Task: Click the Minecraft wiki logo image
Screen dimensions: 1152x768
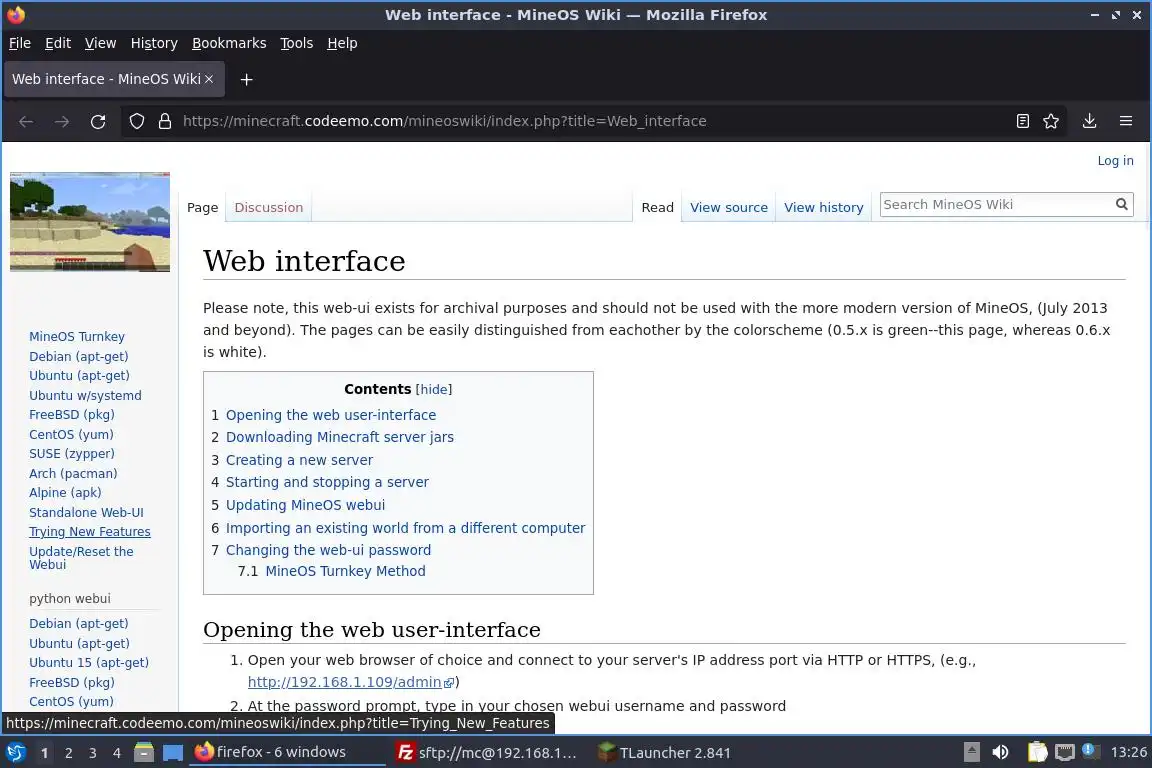Action: tap(90, 222)
